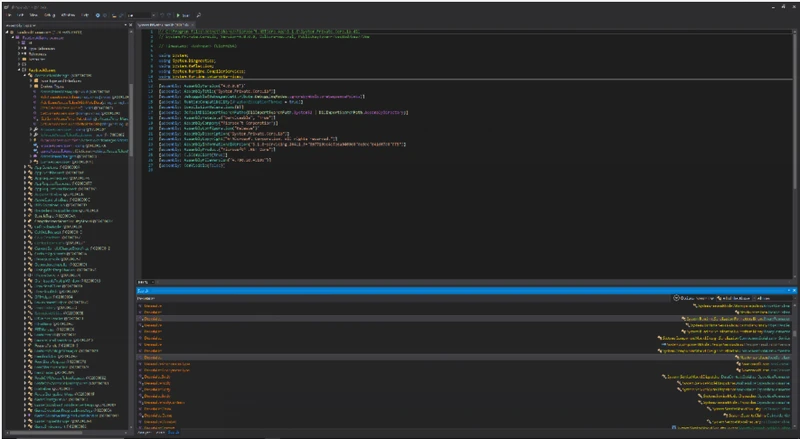Click the 'using System;' line in editor
This screenshot has width=800, height=439.
click(x=173, y=56)
